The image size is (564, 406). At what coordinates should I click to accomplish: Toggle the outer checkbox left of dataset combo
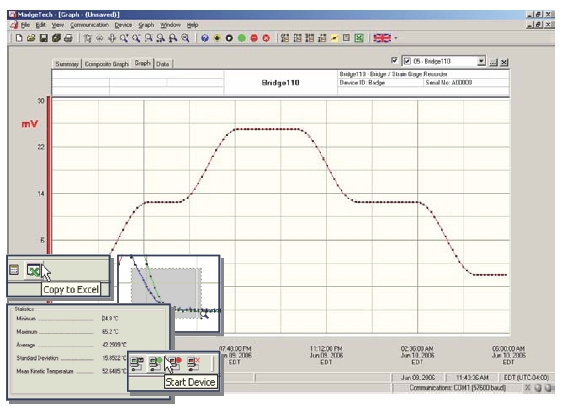coord(394,60)
